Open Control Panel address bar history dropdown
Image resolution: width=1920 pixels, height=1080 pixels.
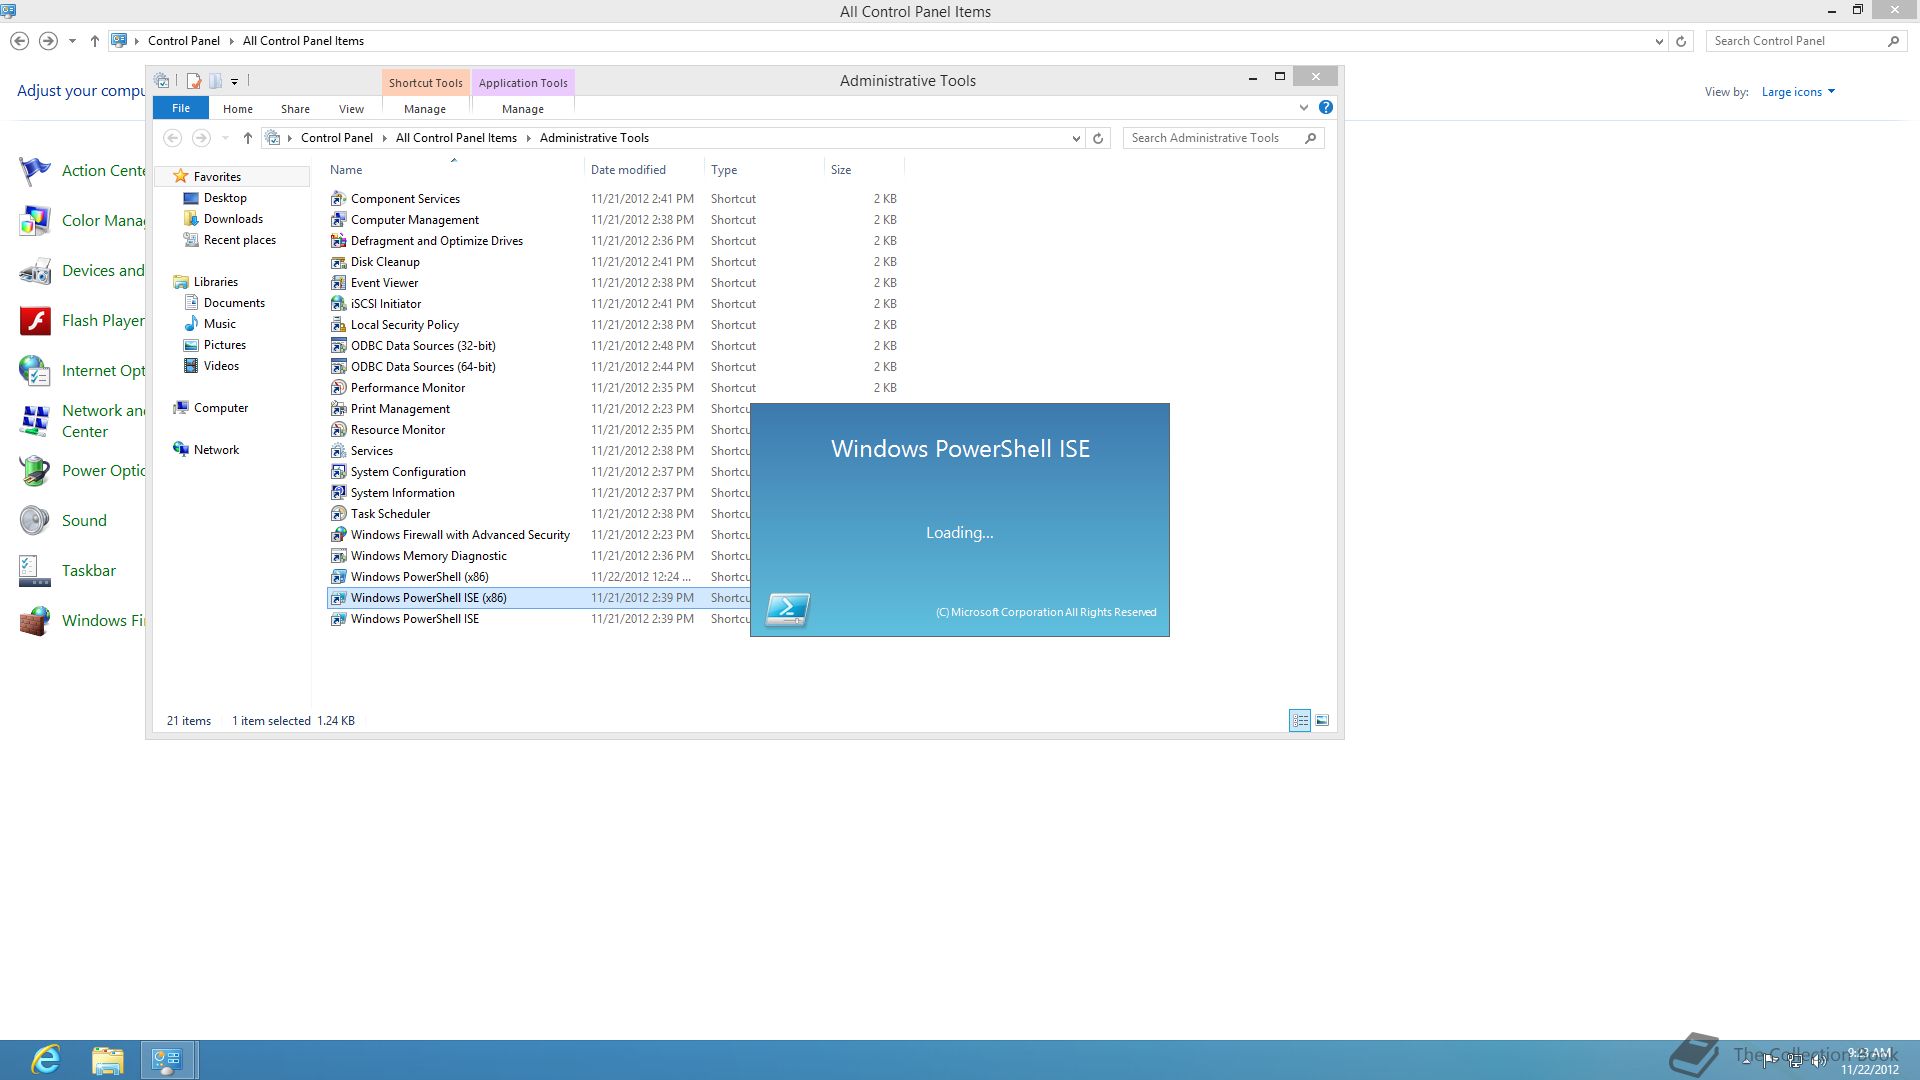1659,41
